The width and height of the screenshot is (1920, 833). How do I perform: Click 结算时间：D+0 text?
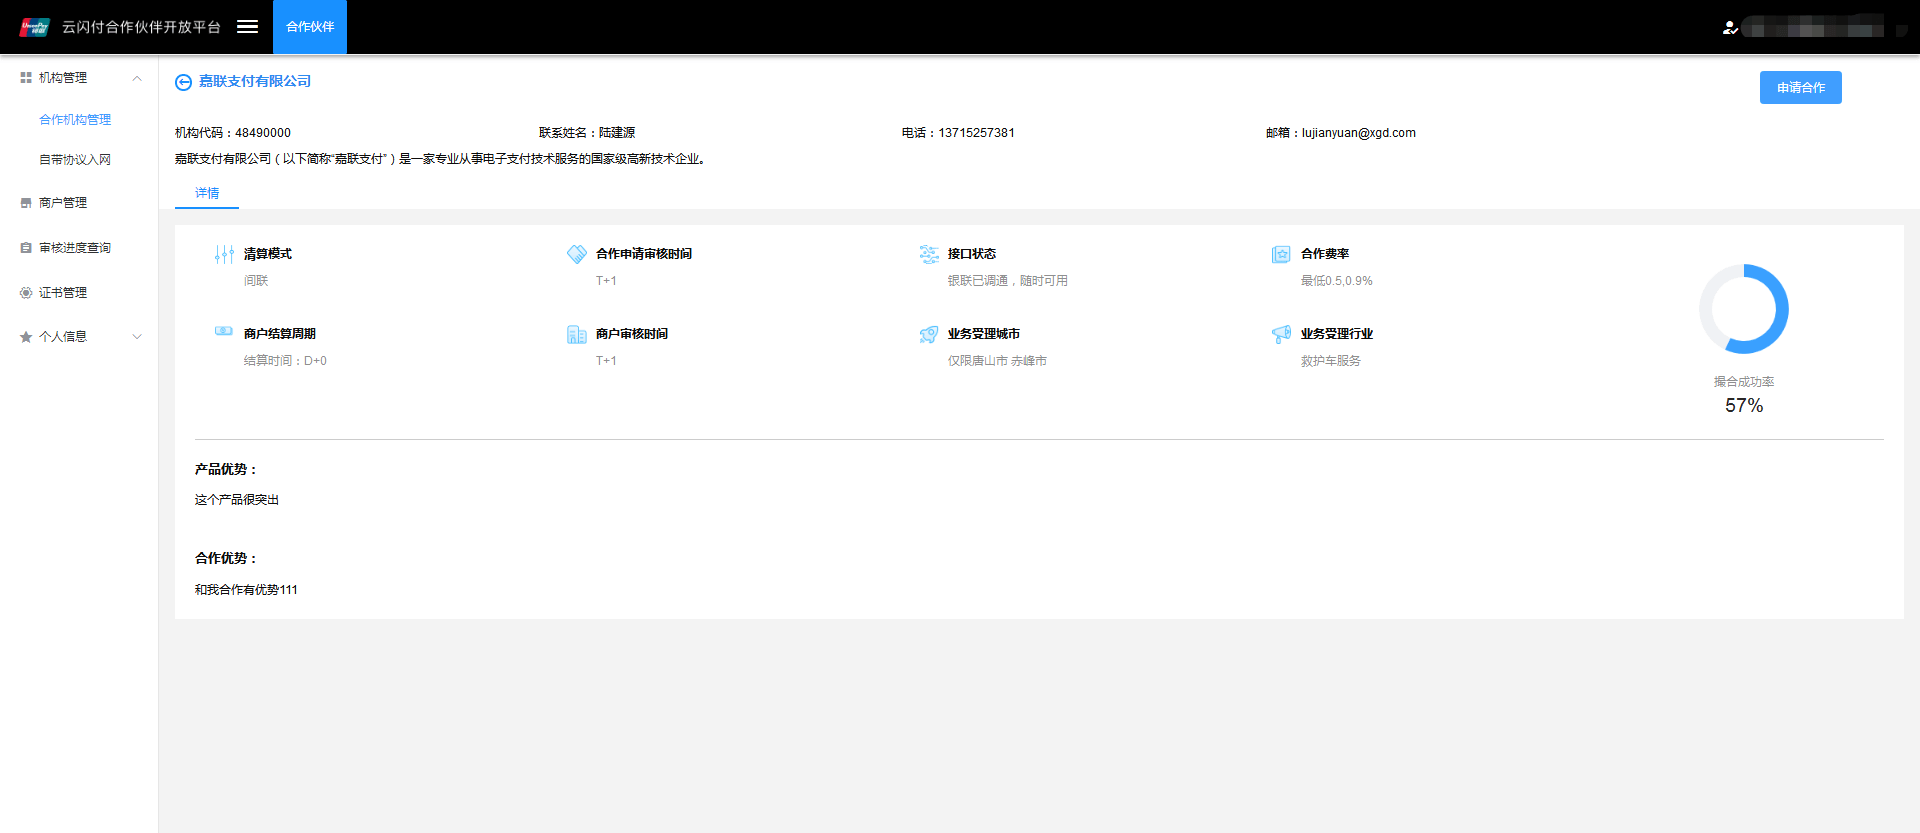285,361
